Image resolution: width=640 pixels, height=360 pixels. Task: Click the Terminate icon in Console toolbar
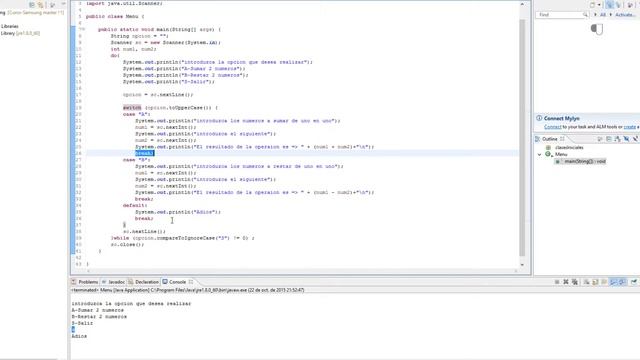[557, 282]
